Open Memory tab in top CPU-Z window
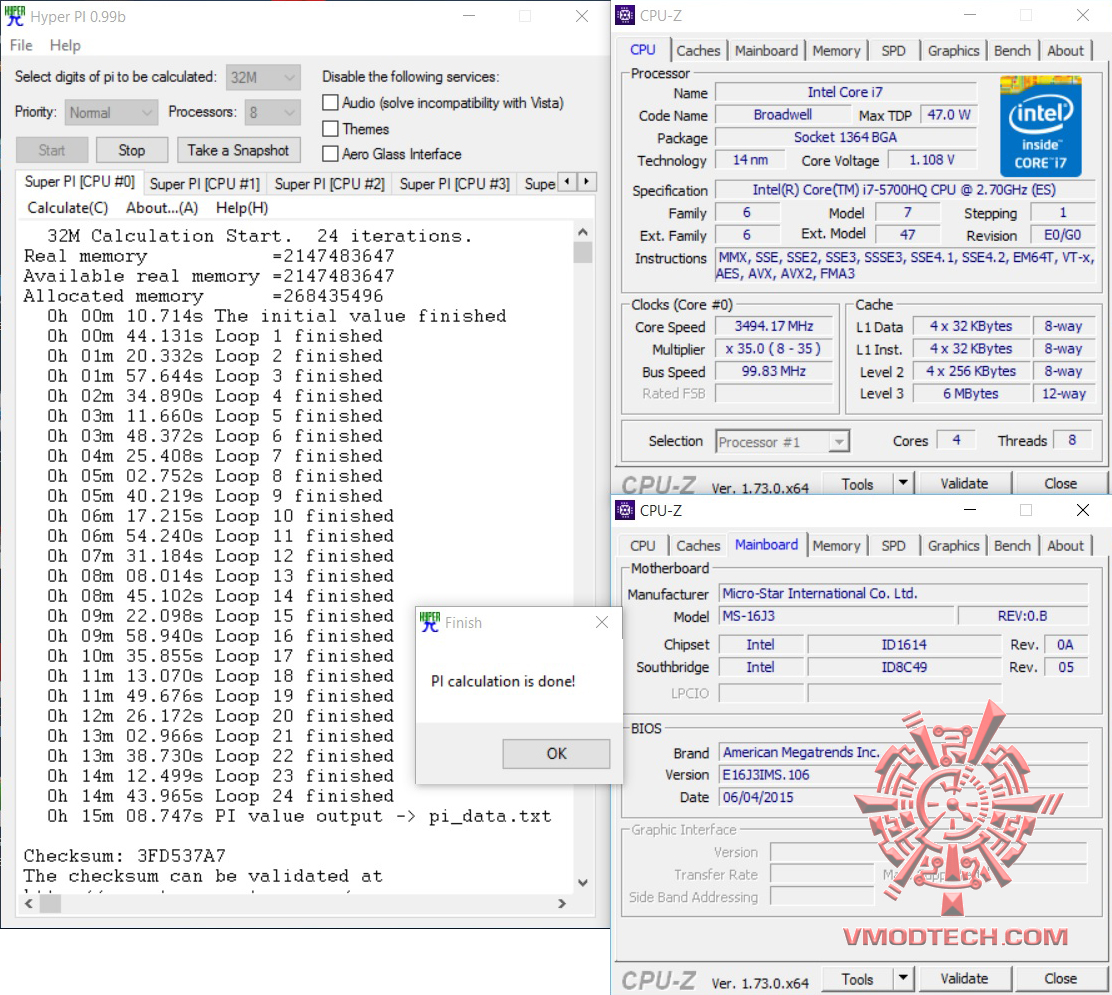 836,50
